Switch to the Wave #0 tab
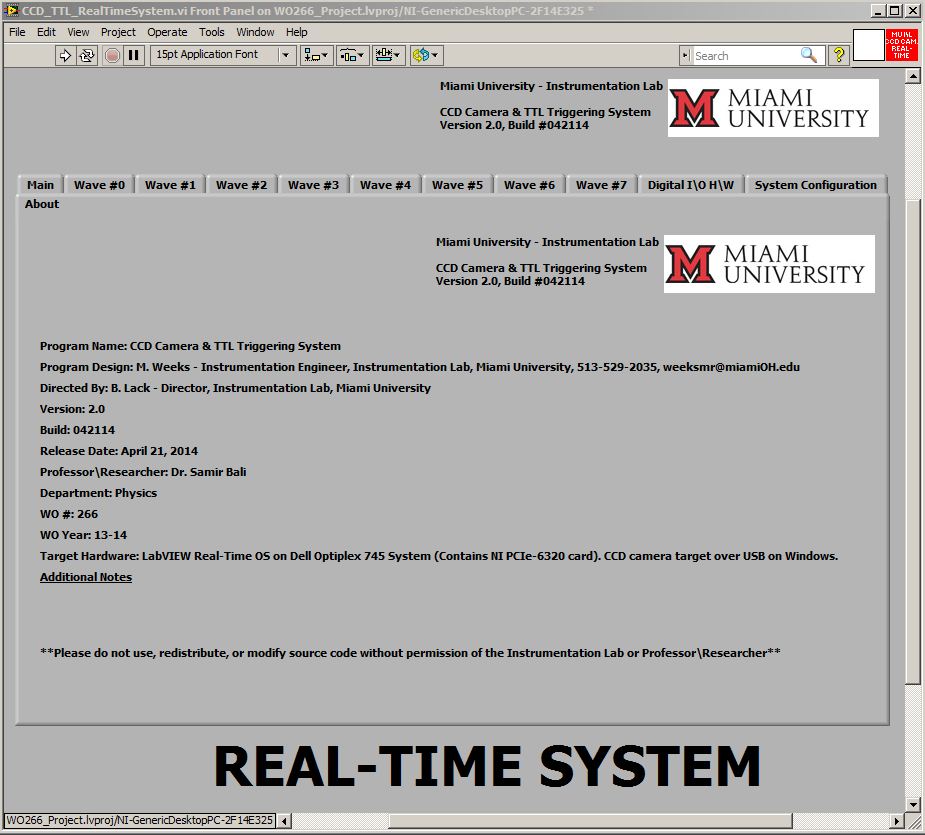The image size is (925, 835). pos(99,185)
